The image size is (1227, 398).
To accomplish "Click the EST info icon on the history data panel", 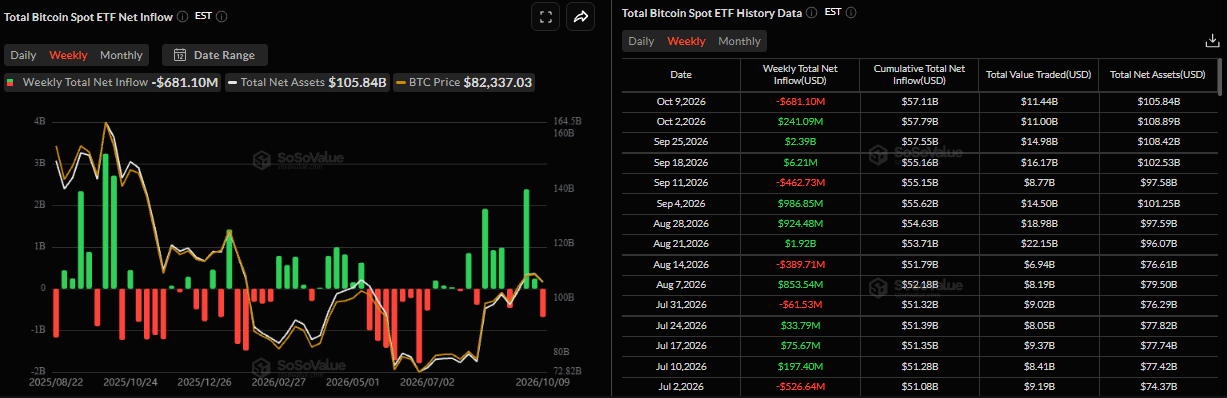I will tap(850, 13).
